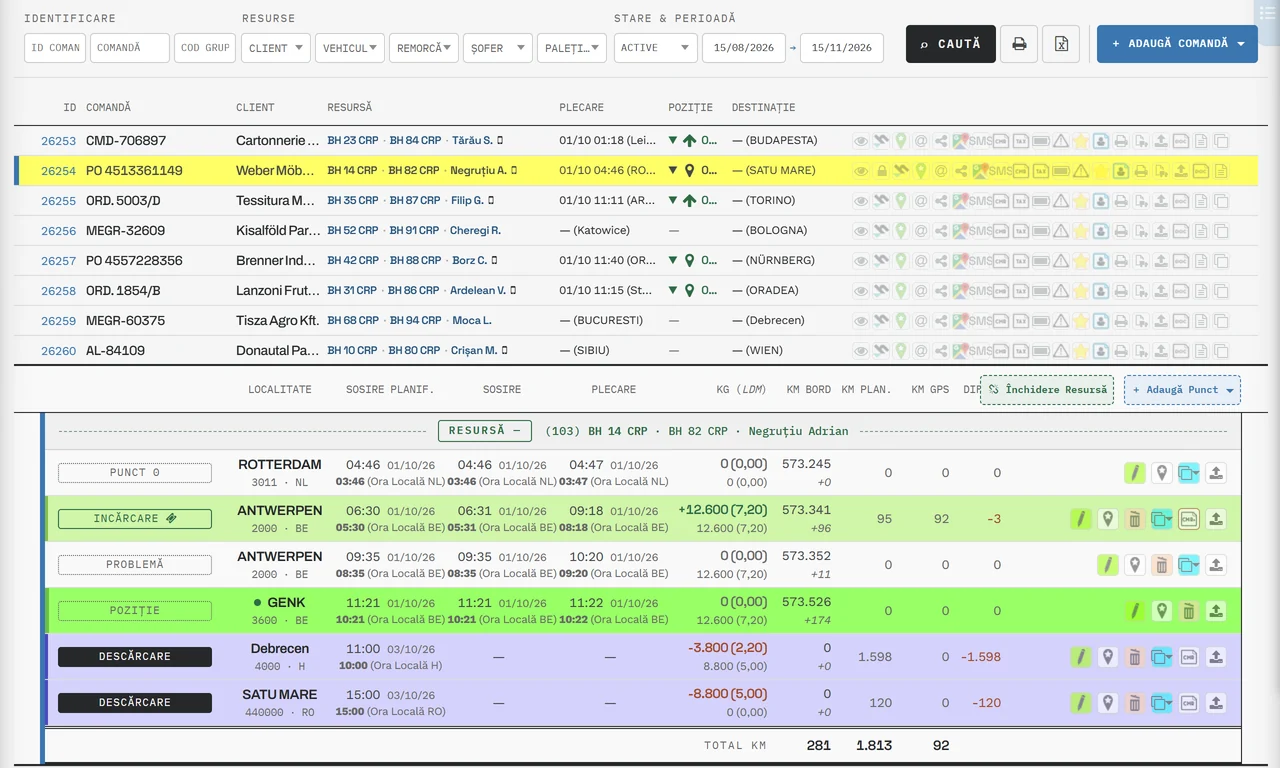Toggle the eye icon in the CMD-706897 row

pyautogui.click(x=861, y=141)
